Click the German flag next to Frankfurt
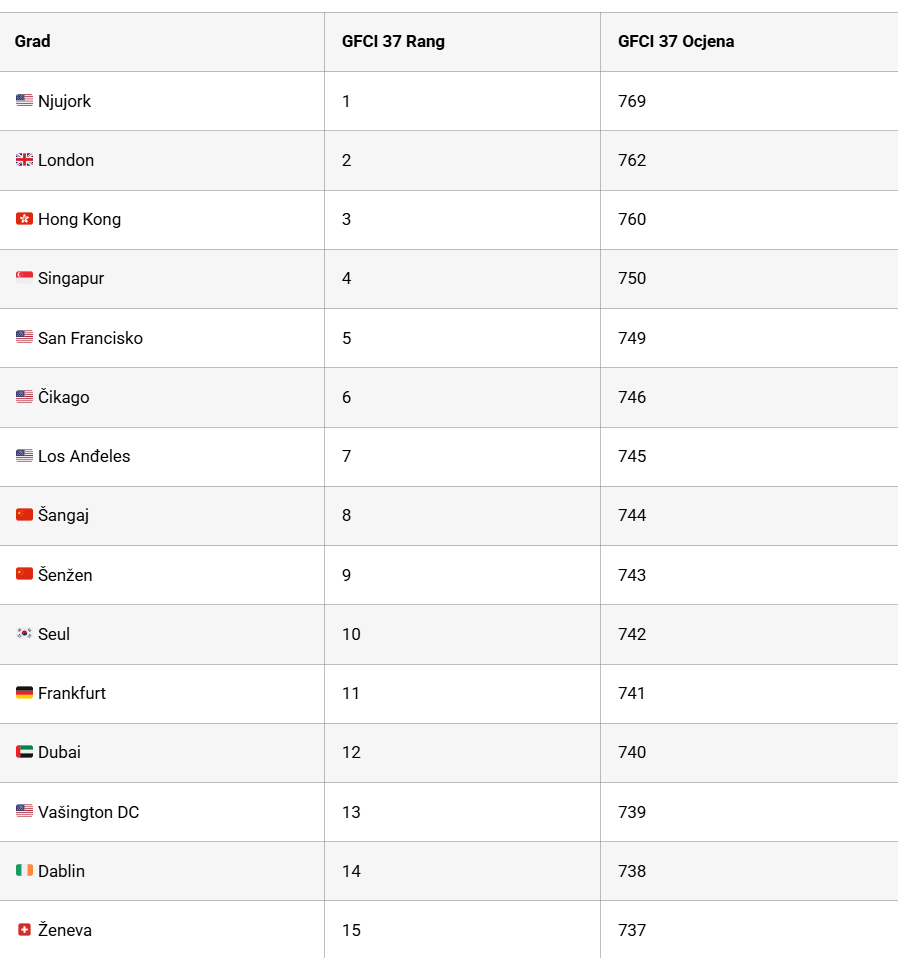Screen dimensions: 898x958 point(24,693)
